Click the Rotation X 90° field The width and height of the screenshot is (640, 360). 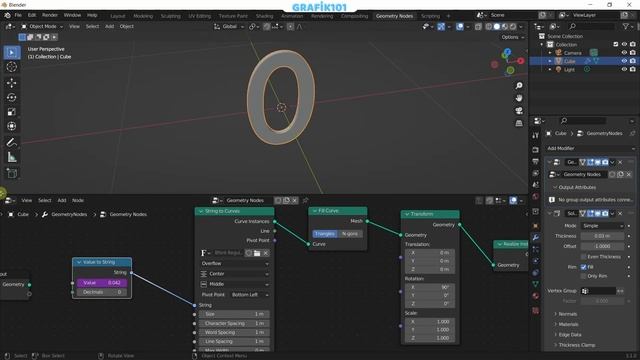point(430,287)
